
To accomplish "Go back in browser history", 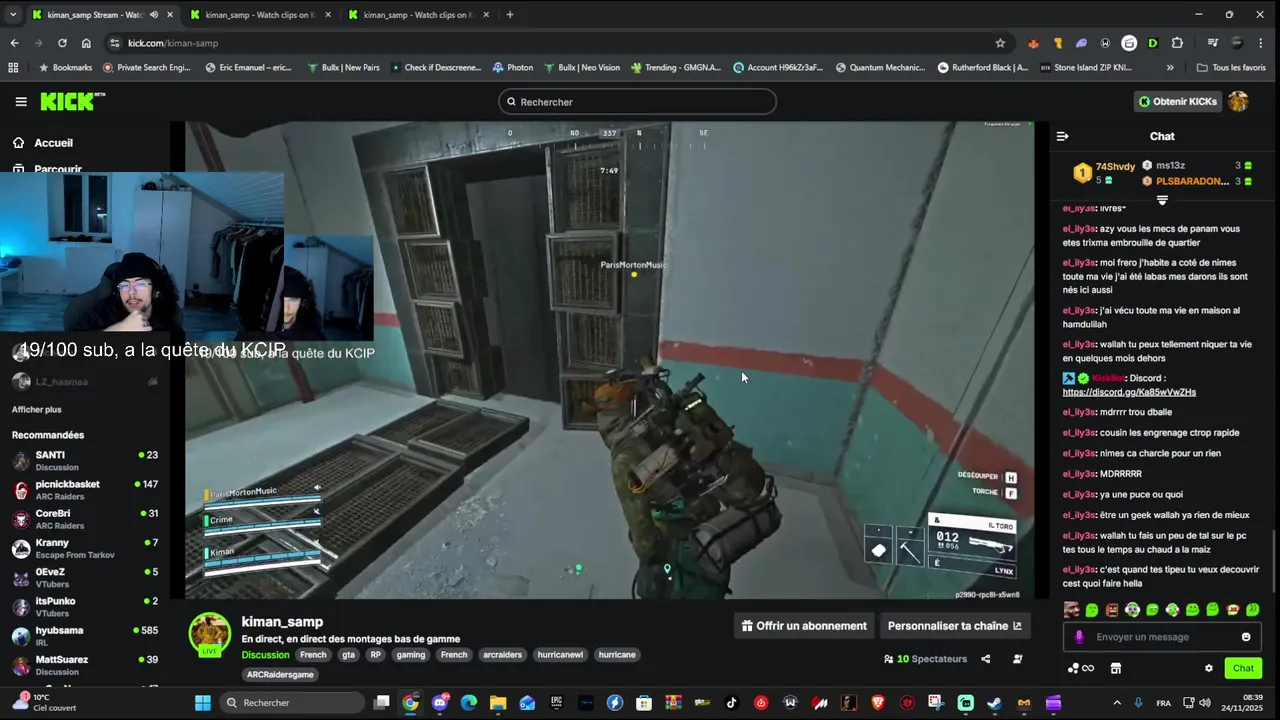I will click(14, 43).
